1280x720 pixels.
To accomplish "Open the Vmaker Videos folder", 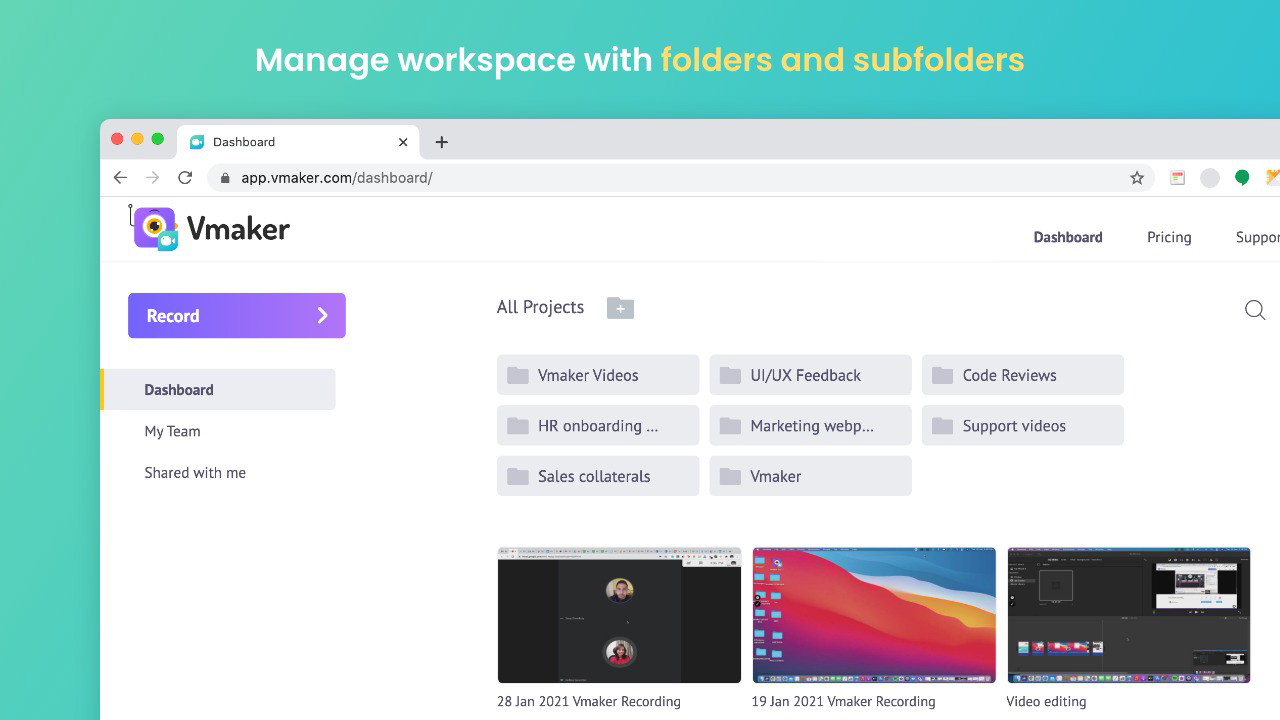I will click(x=598, y=375).
